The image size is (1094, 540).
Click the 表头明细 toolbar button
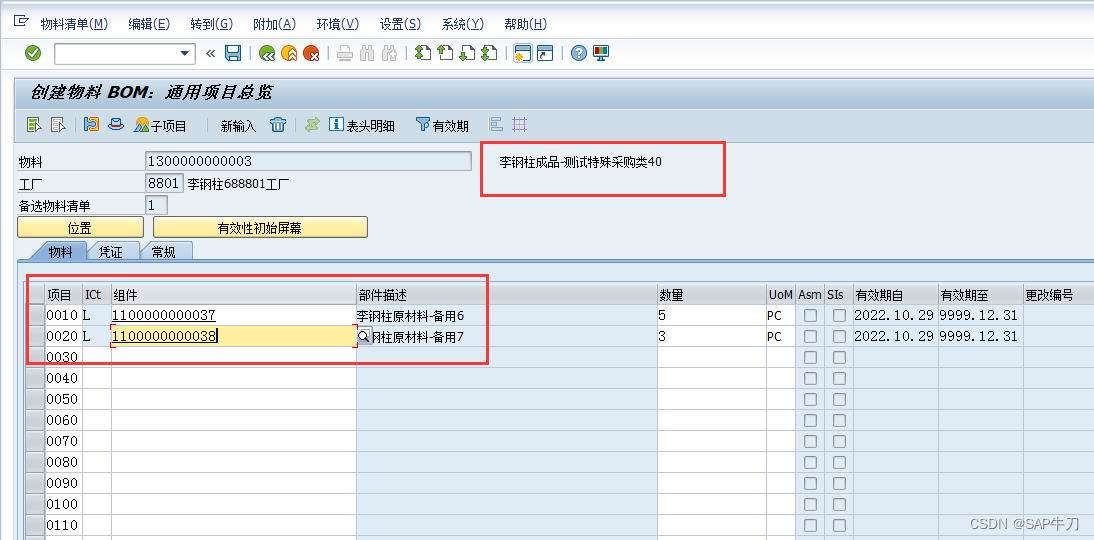362,126
